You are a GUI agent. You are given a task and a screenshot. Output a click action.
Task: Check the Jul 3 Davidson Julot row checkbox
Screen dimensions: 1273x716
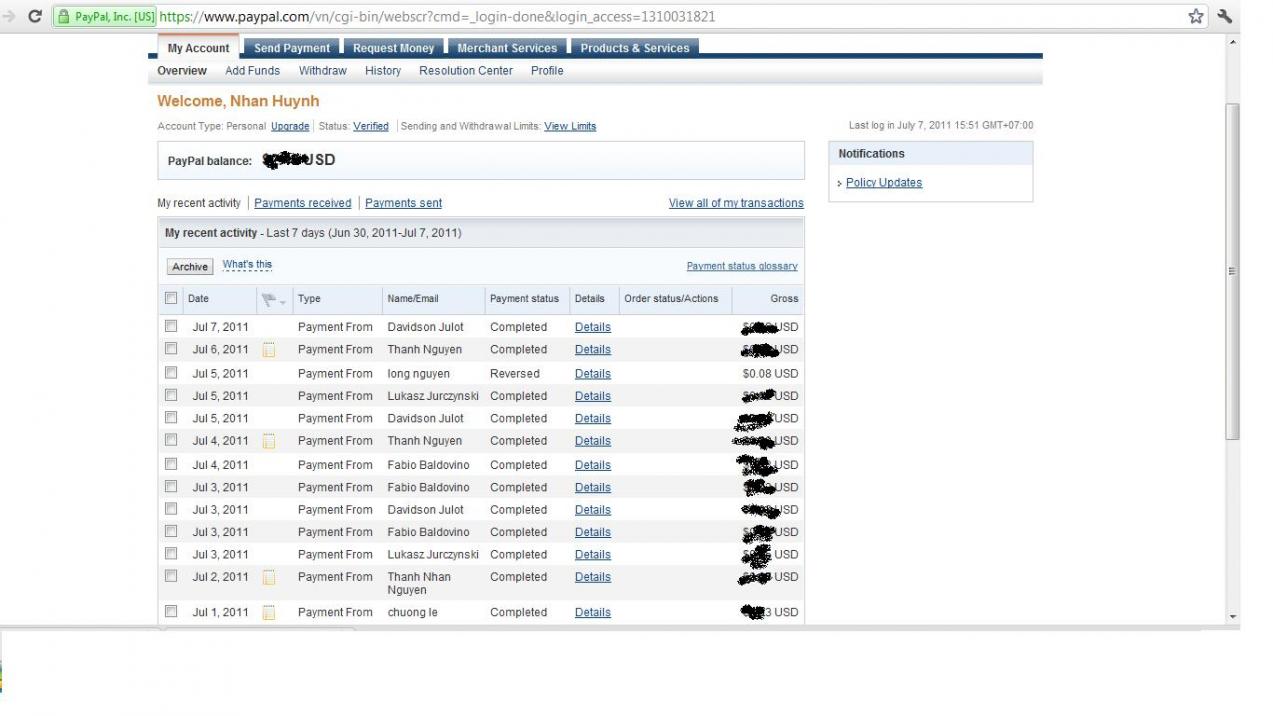171,509
